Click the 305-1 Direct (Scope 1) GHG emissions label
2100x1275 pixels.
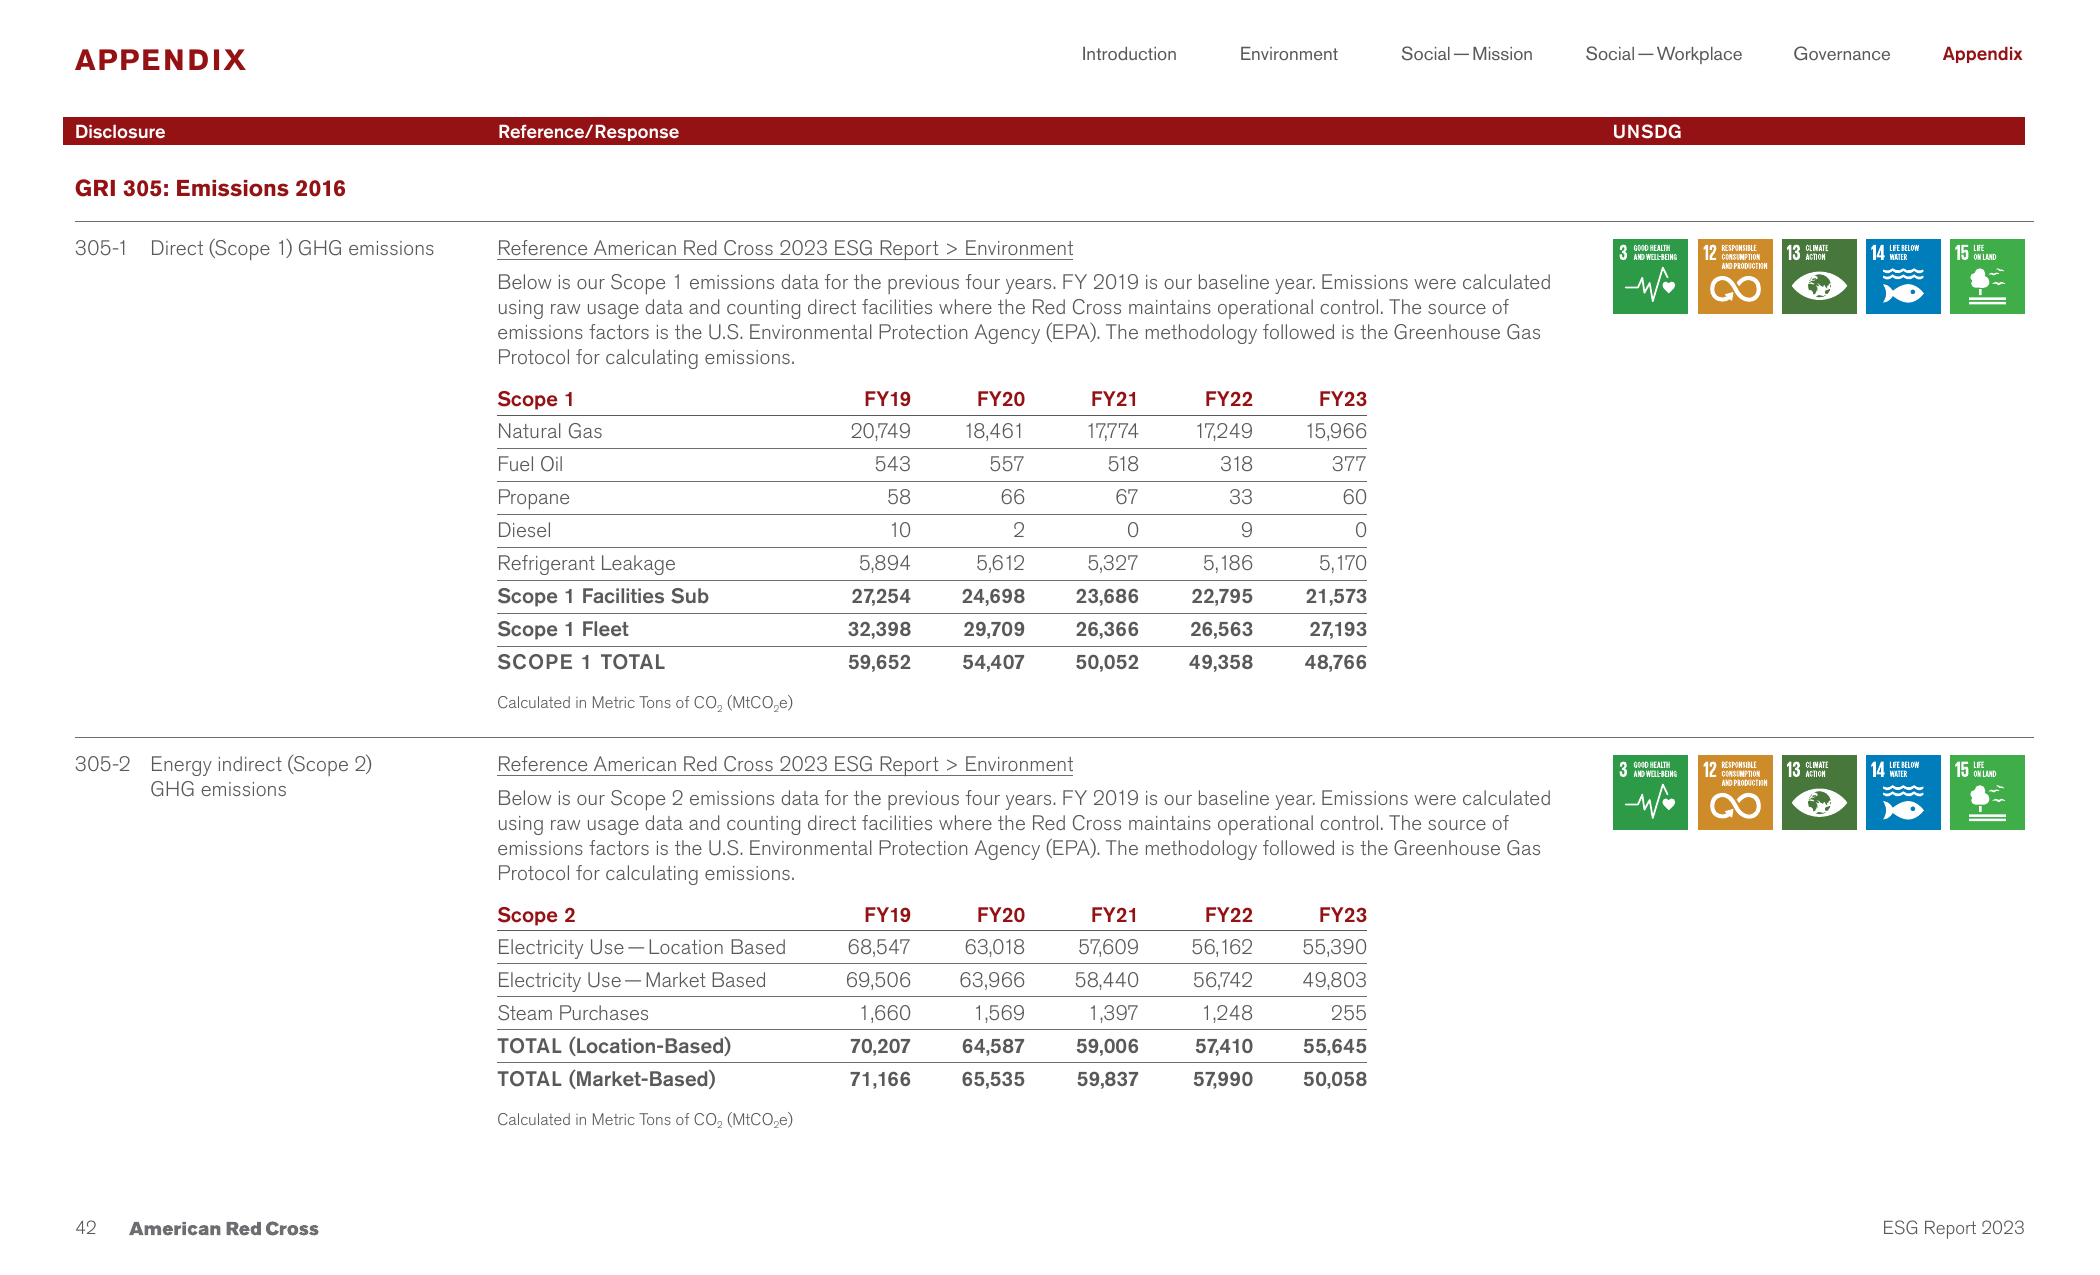click(x=254, y=248)
